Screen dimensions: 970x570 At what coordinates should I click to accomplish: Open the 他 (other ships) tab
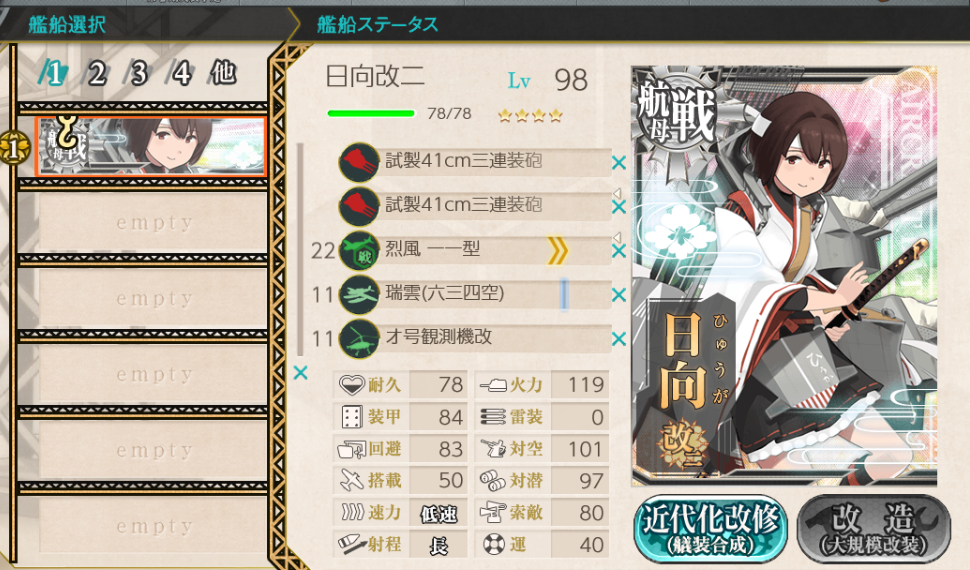[x=223, y=73]
